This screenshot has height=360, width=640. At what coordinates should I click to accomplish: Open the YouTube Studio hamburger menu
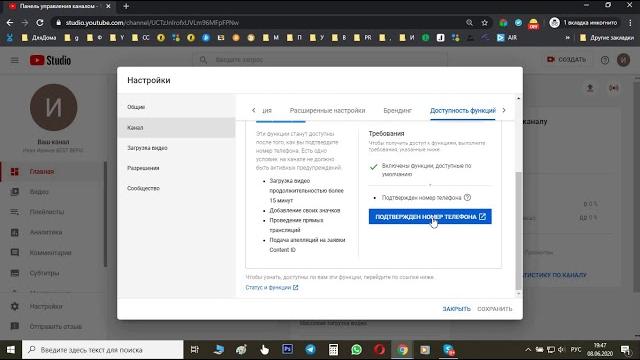click(15, 60)
